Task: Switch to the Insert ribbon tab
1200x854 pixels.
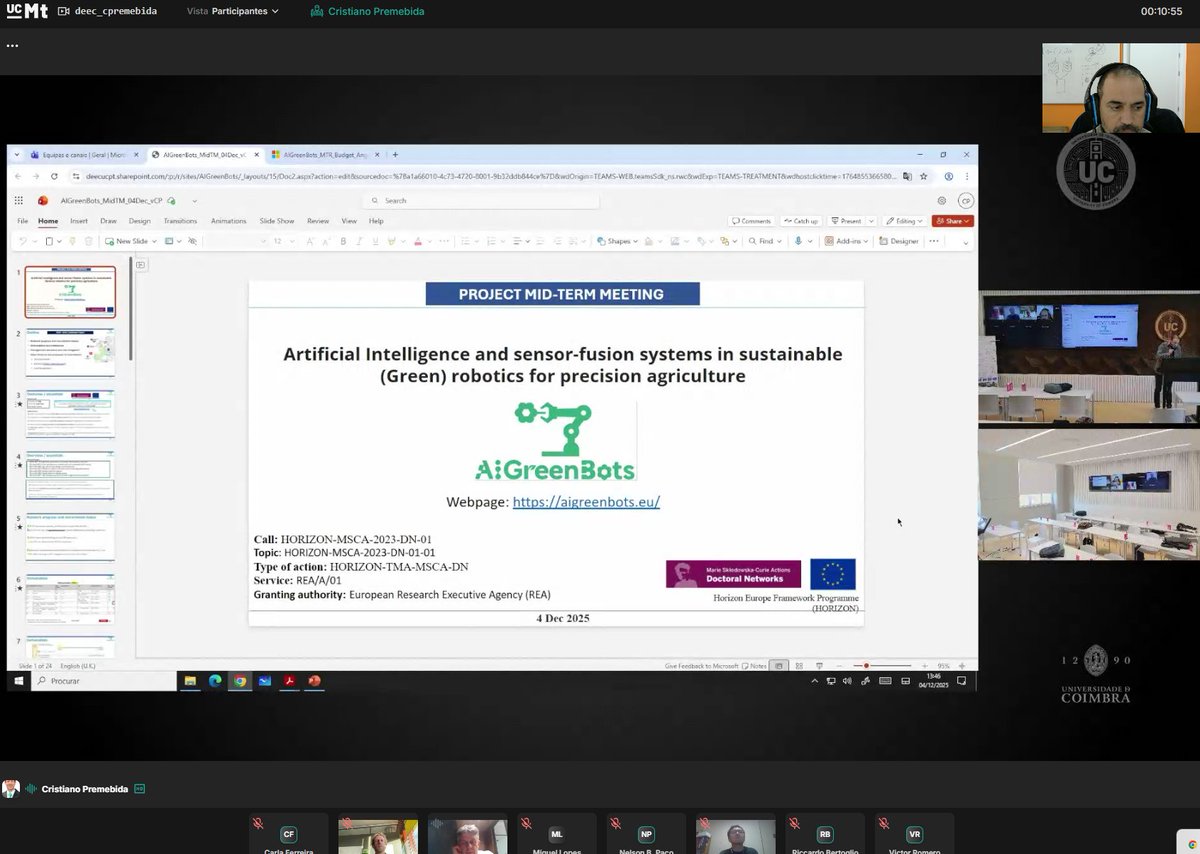Action: pos(79,221)
